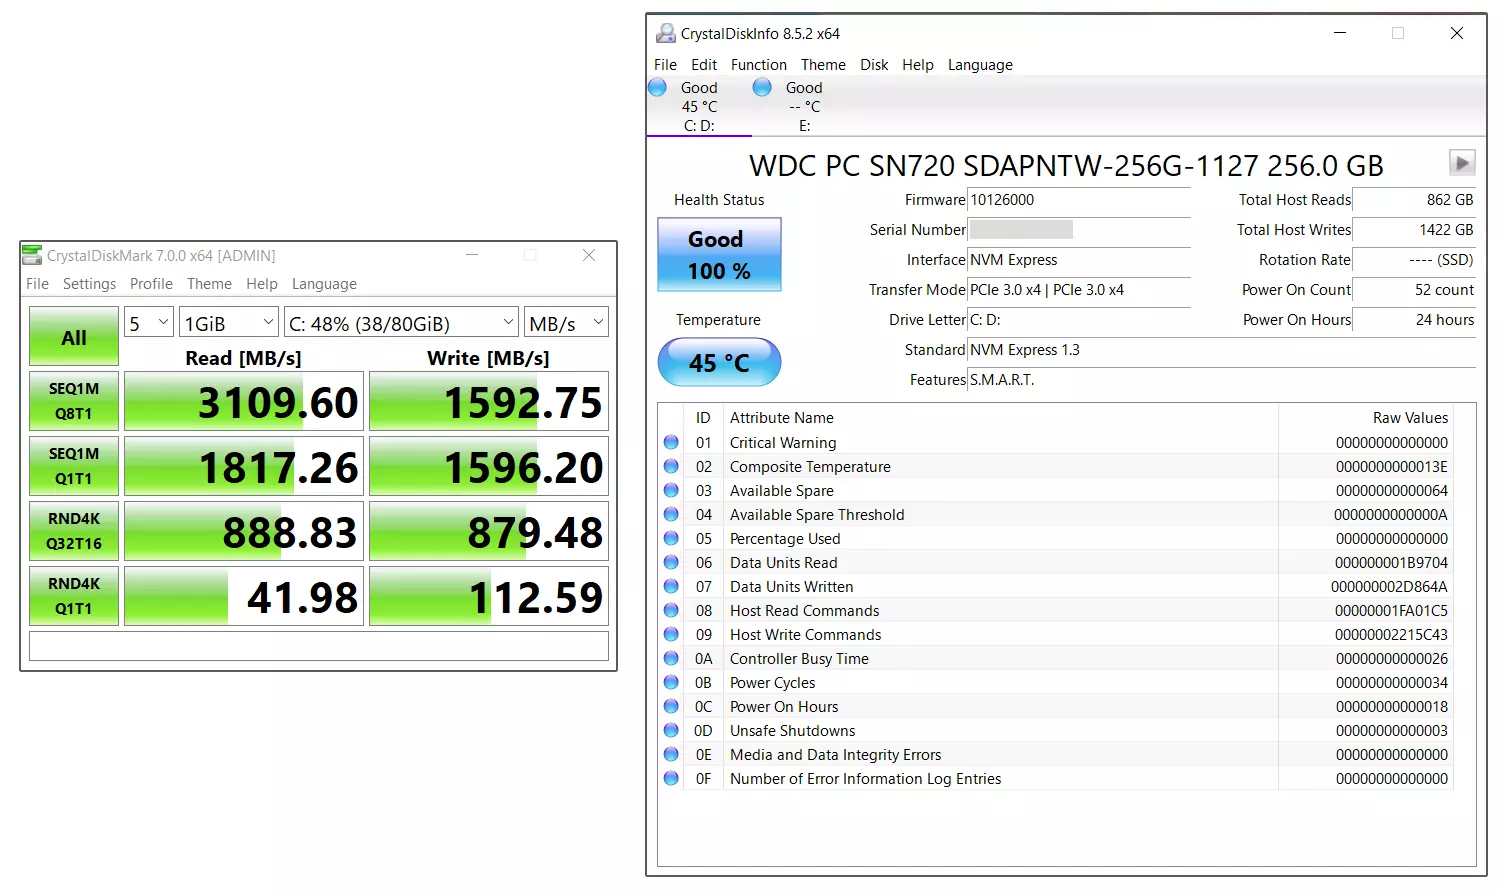
Task: Open File menu in CrystalDiskMark
Action: click(37, 284)
